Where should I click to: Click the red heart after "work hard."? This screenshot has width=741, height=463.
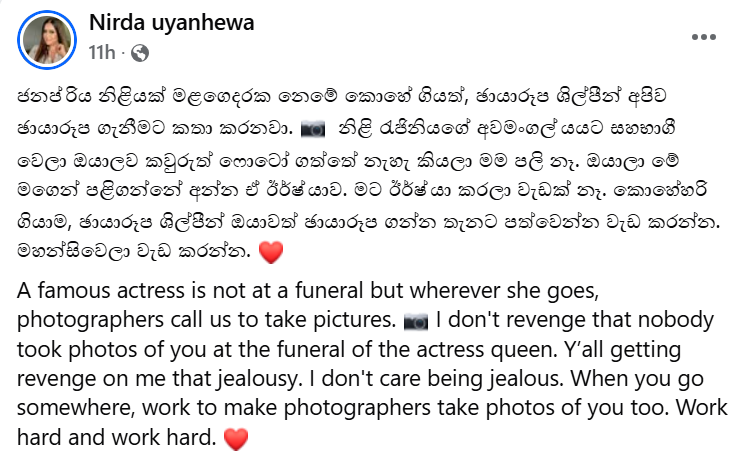pos(236,439)
